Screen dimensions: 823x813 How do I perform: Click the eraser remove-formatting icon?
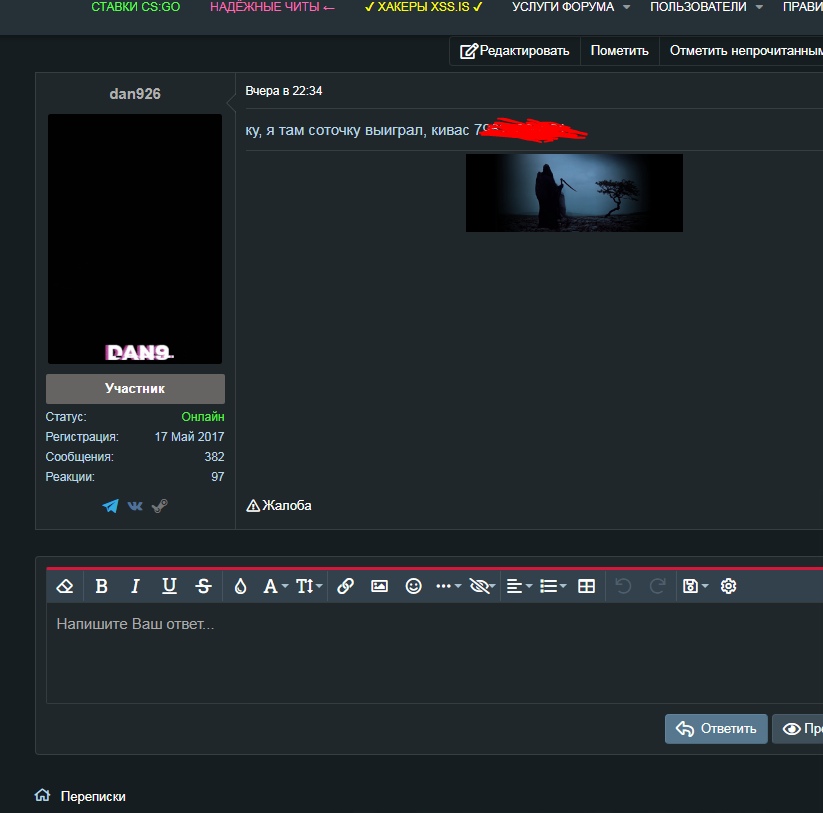(x=66, y=587)
